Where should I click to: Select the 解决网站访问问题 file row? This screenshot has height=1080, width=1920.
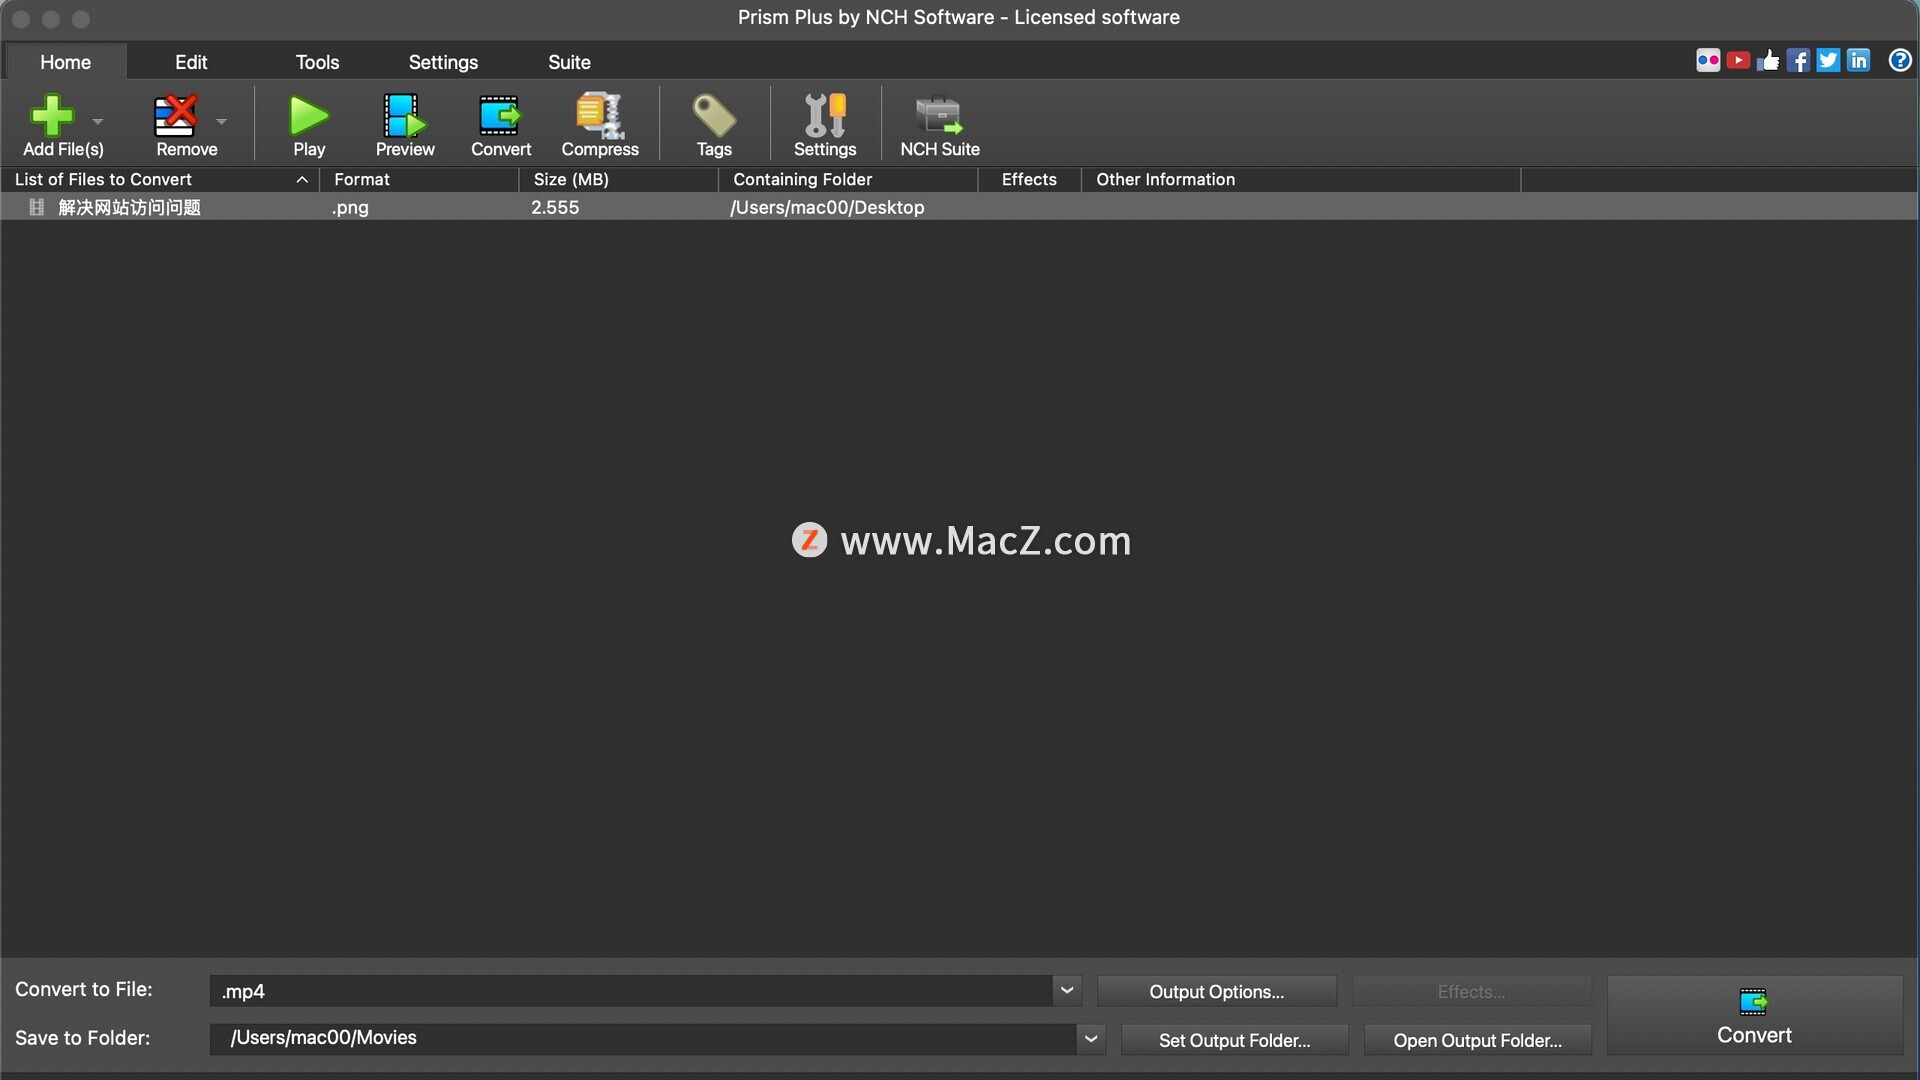[x=959, y=207]
